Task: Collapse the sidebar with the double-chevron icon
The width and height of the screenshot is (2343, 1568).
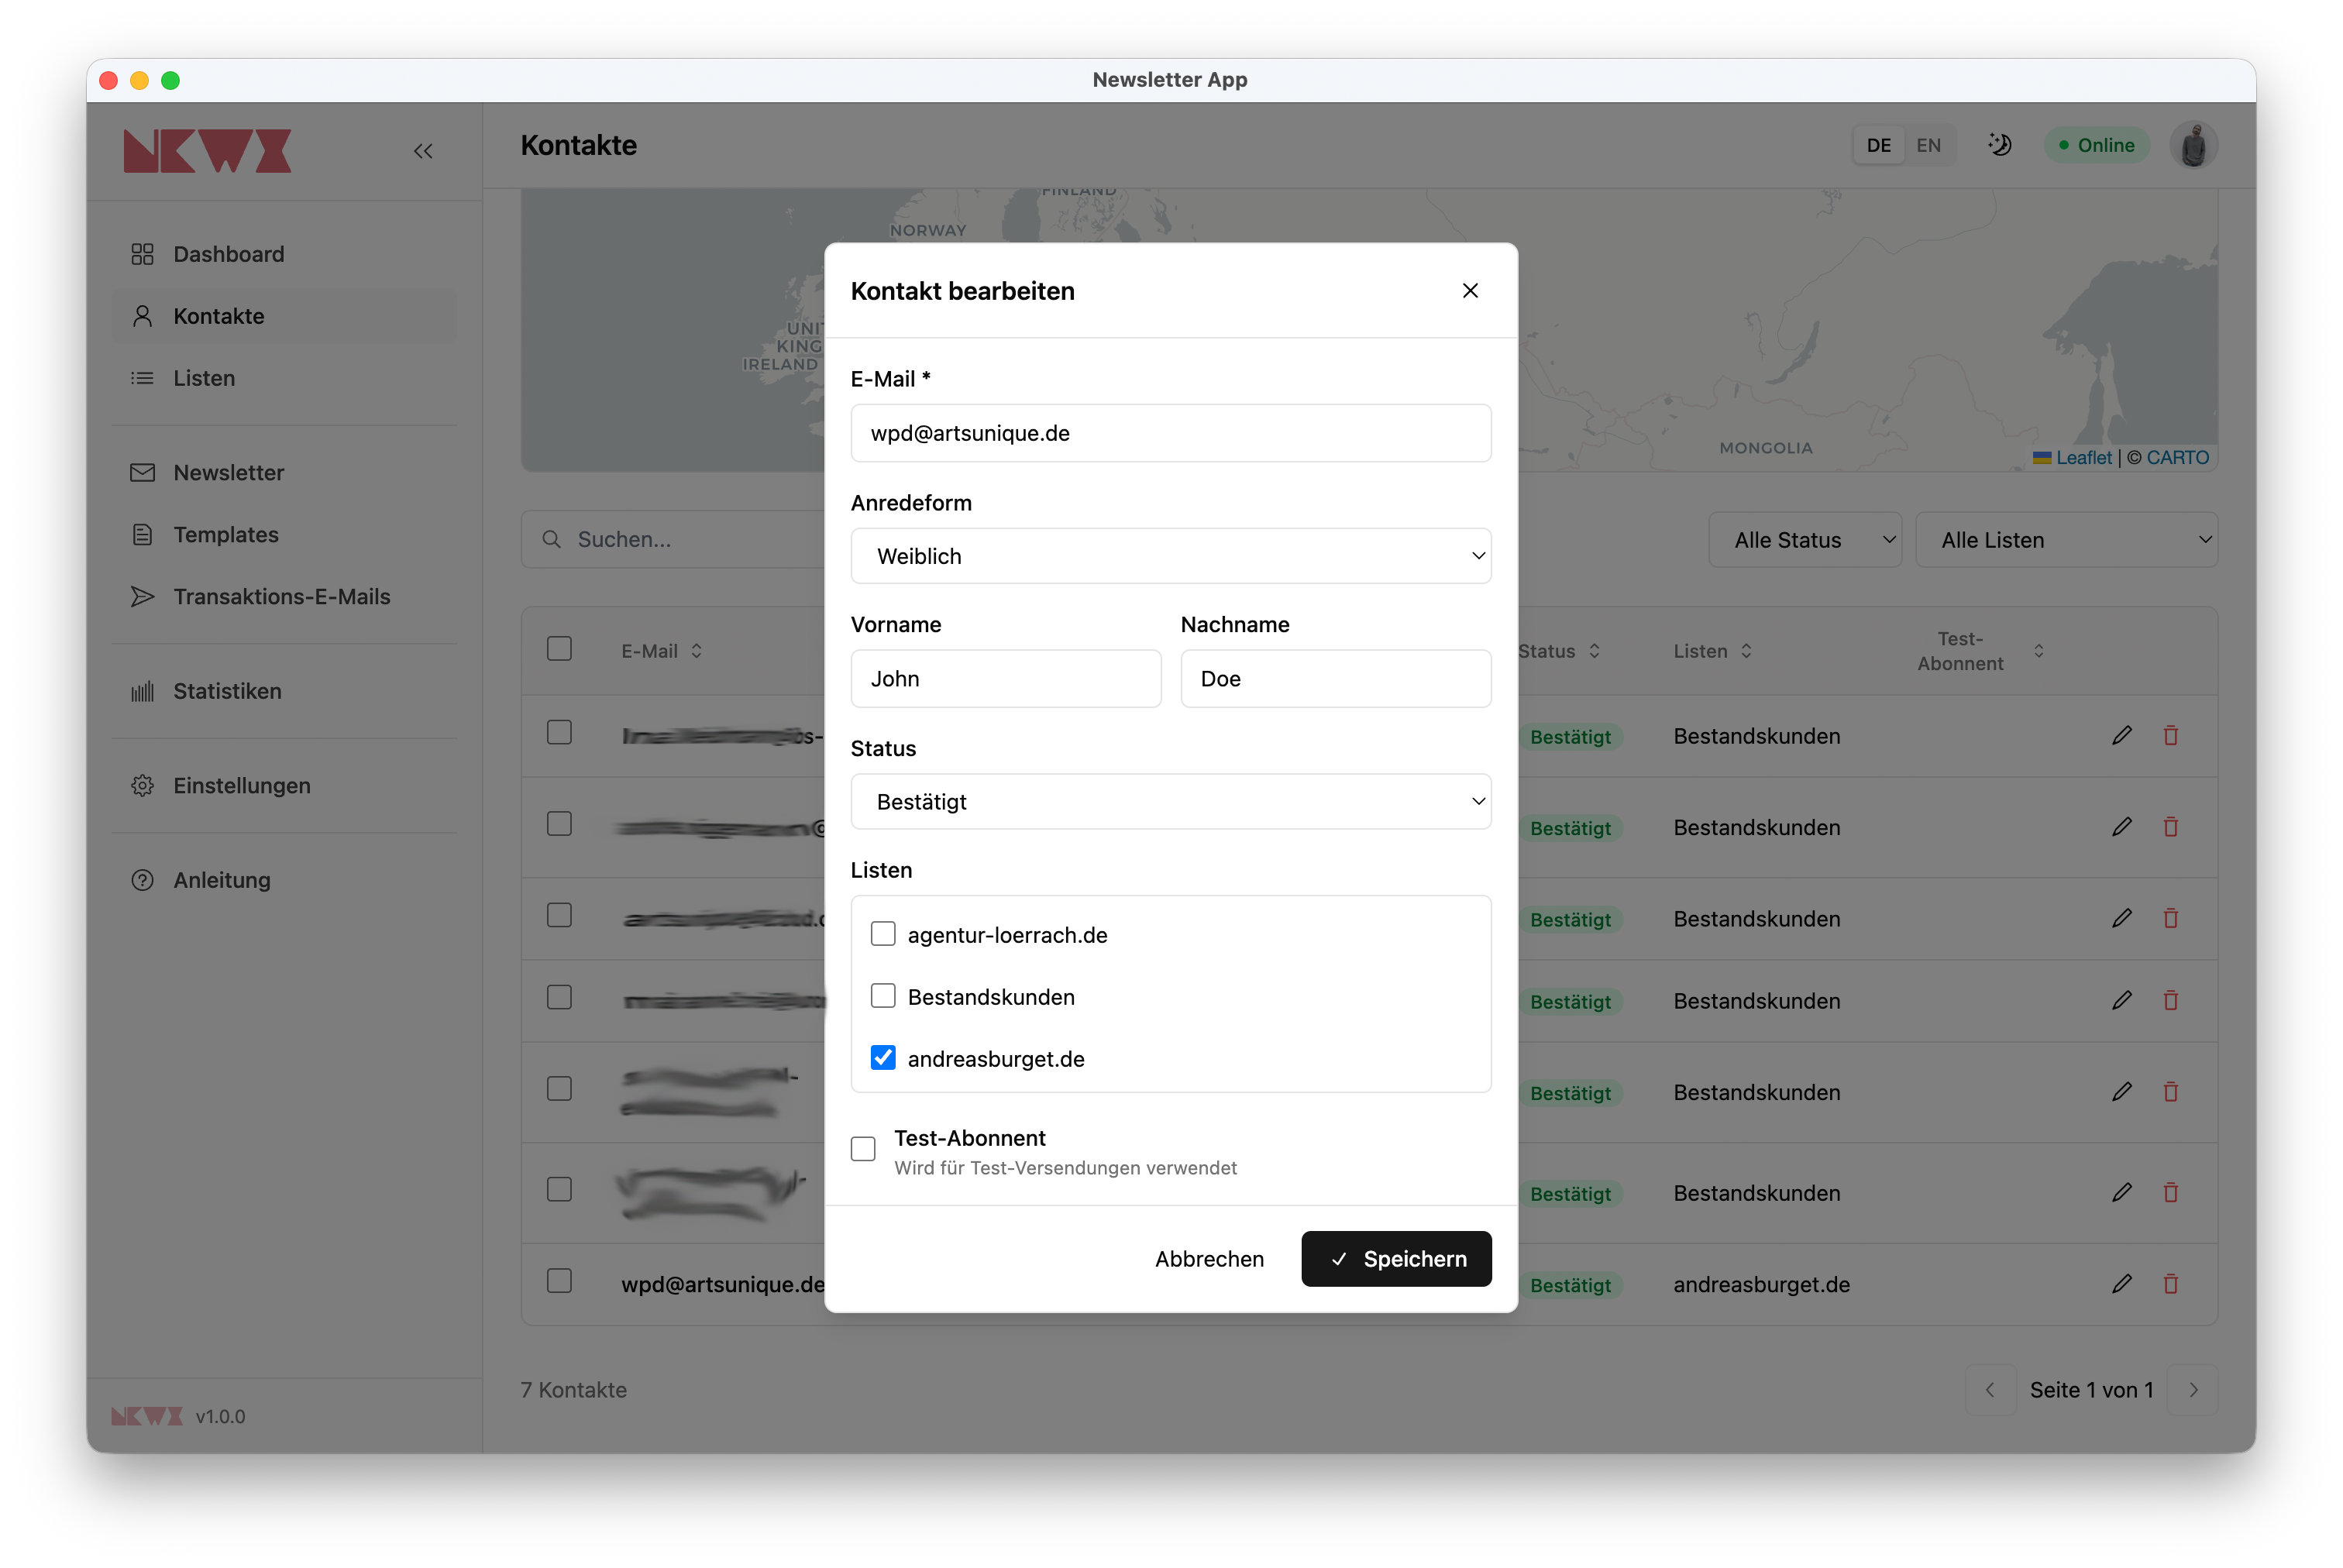Action: click(423, 151)
